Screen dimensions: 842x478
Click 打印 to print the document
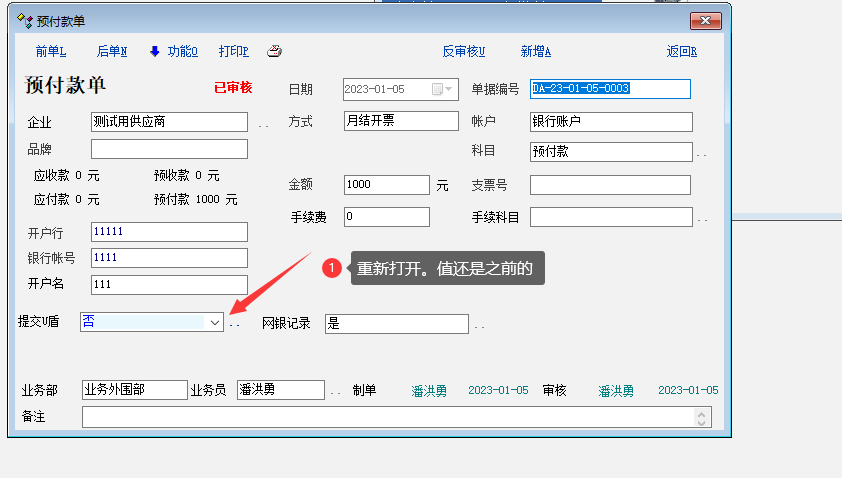coord(234,52)
